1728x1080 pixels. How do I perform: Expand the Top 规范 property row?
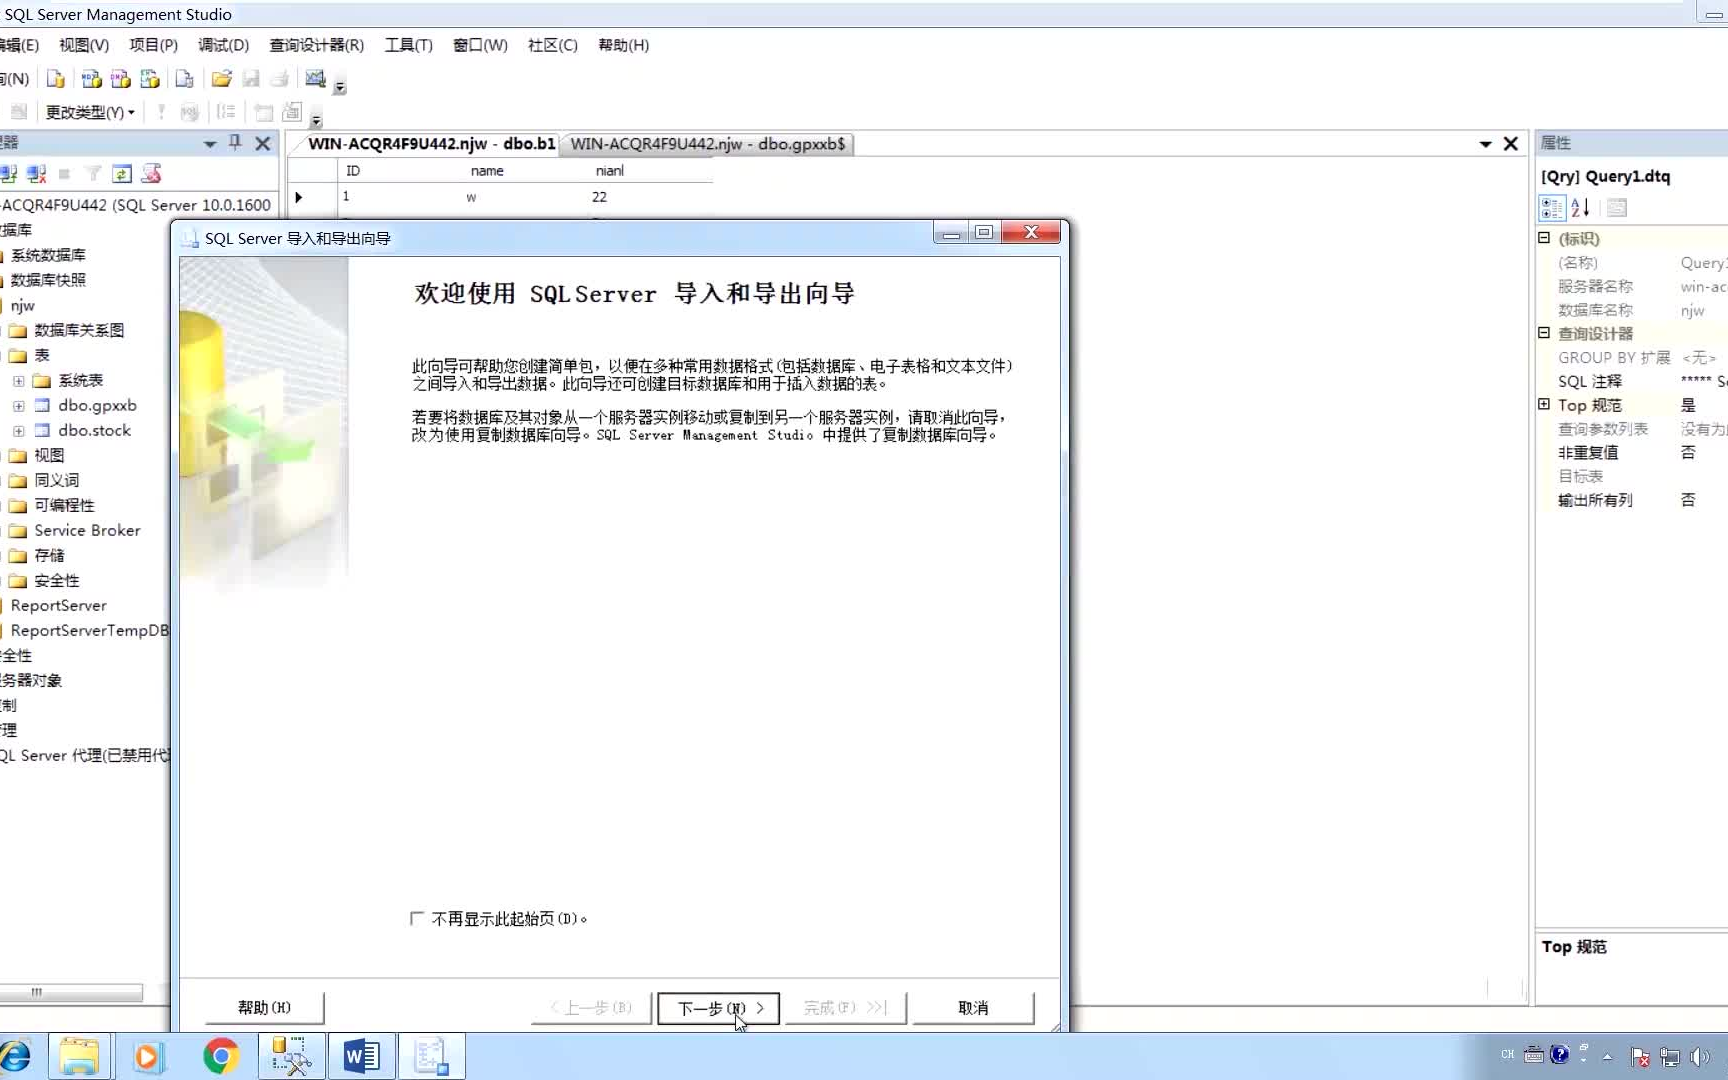point(1544,404)
